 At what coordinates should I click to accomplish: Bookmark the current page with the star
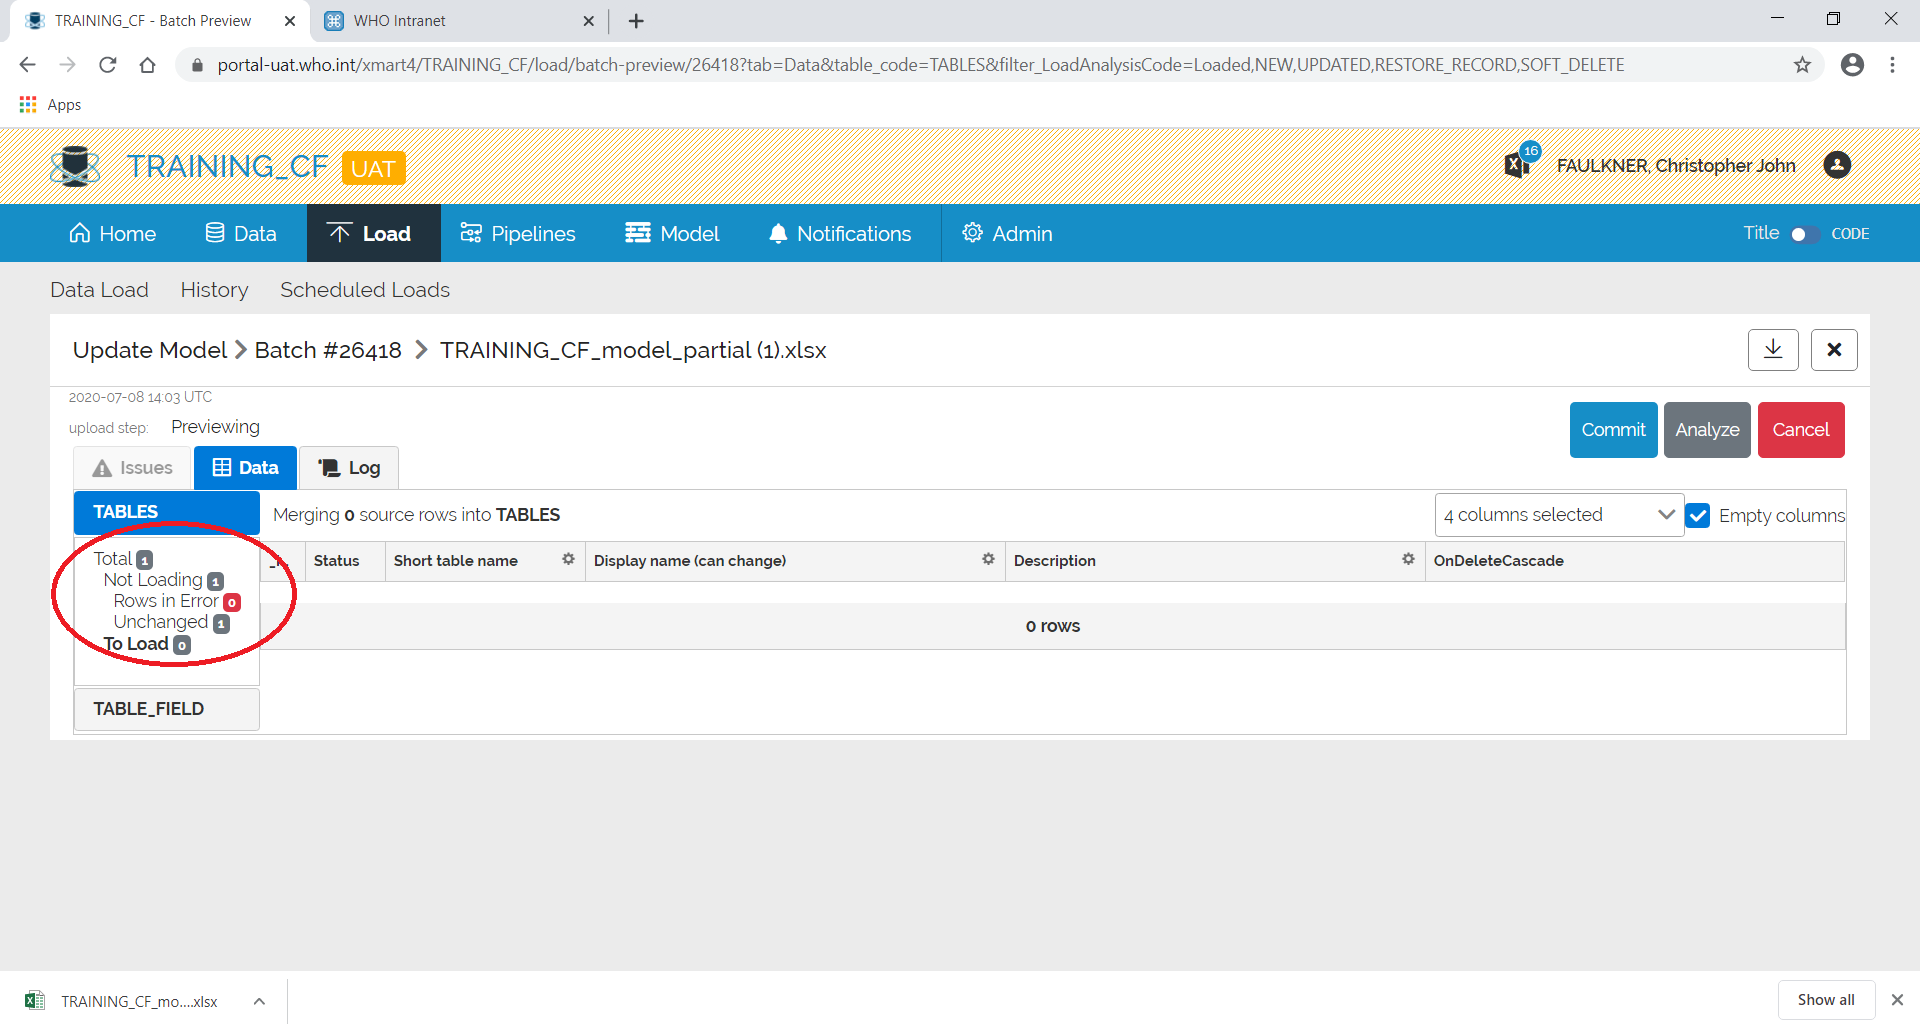1803,64
